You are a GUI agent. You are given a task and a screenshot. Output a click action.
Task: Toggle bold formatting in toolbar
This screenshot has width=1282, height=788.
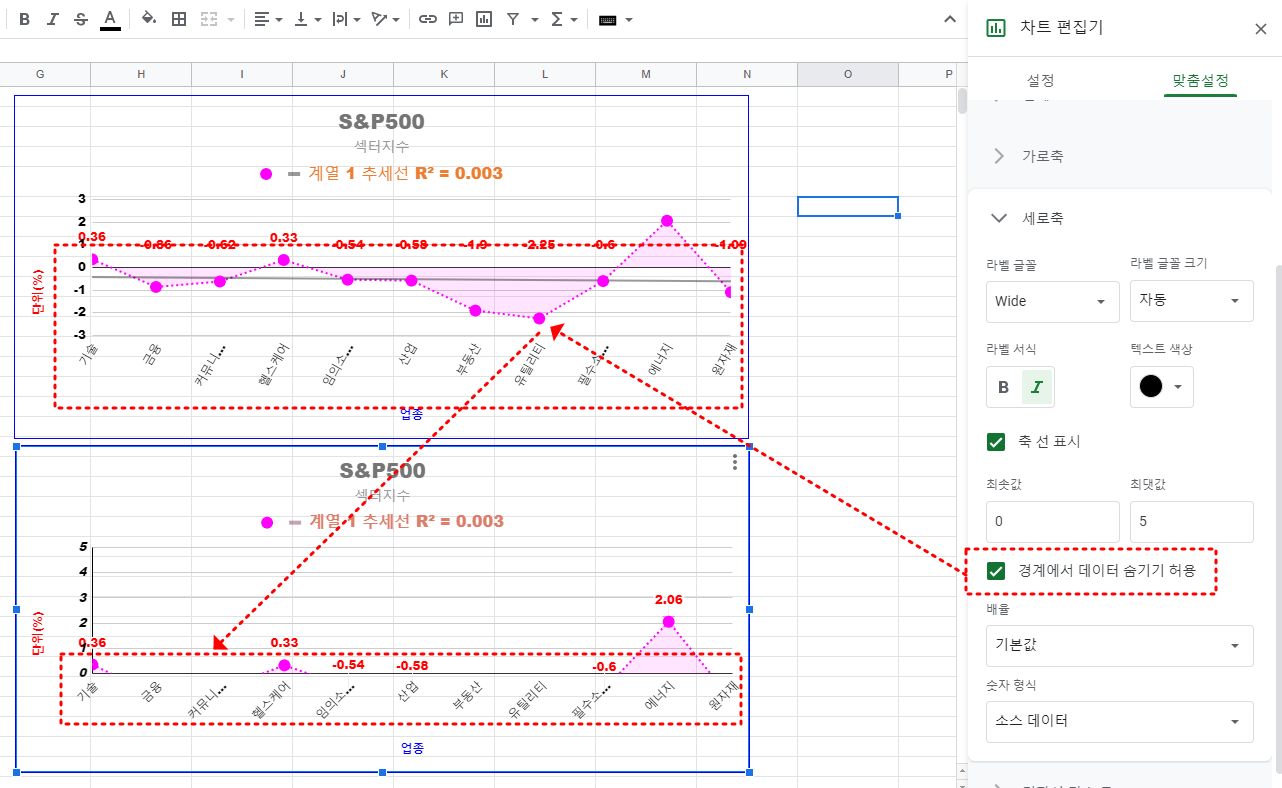point(25,19)
